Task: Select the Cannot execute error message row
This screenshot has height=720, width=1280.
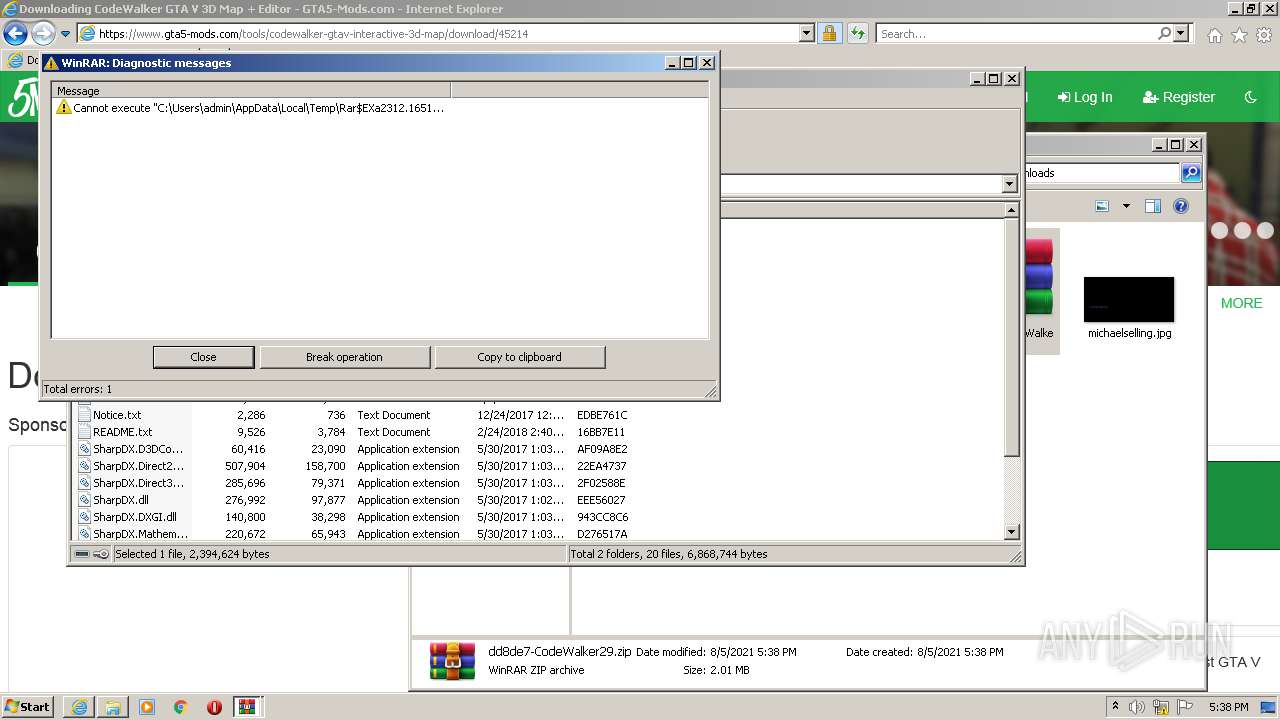Action: 250,107
